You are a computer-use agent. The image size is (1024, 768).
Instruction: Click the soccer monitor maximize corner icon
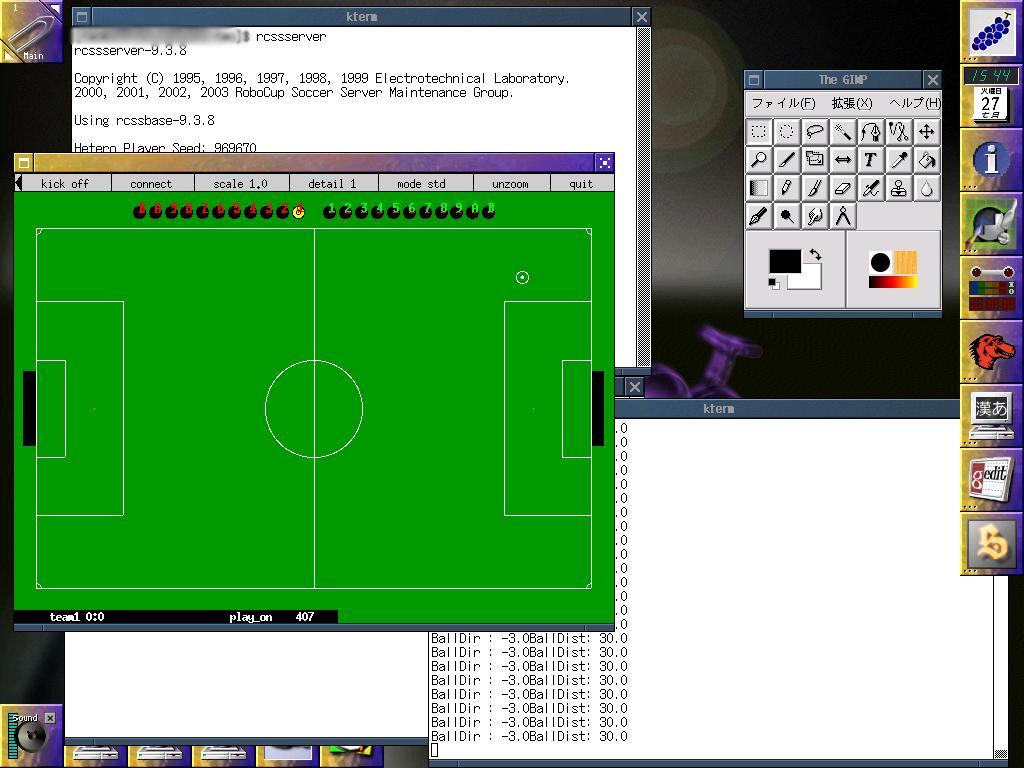click(605, 163)
